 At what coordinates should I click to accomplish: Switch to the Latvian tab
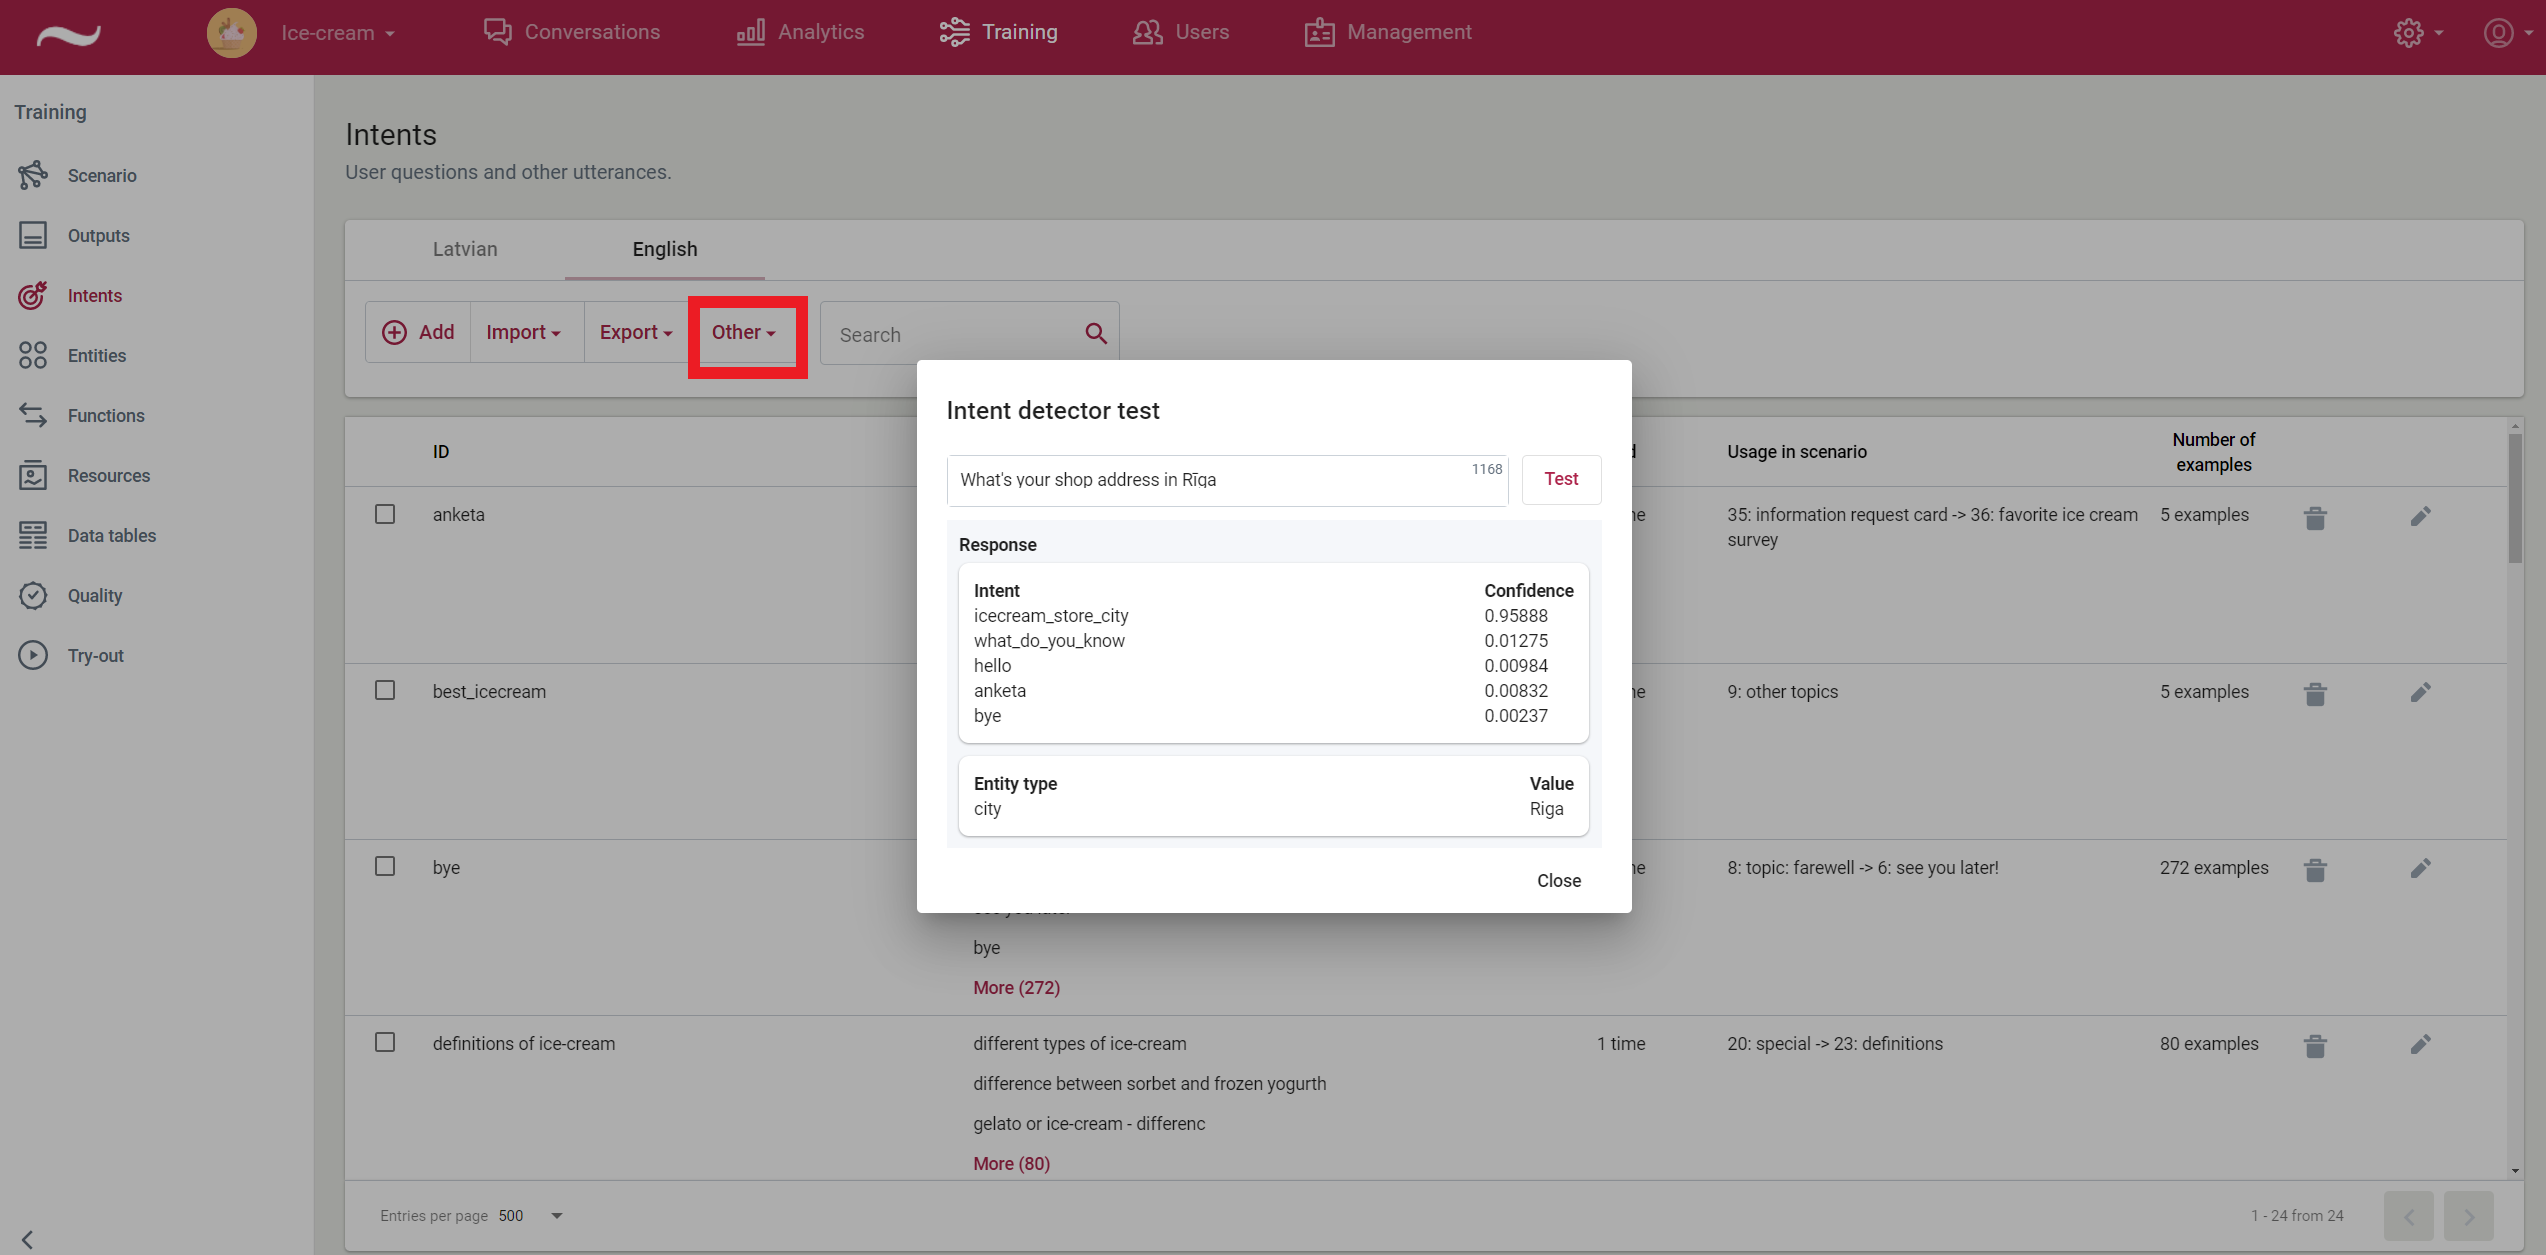click(465, 249)
